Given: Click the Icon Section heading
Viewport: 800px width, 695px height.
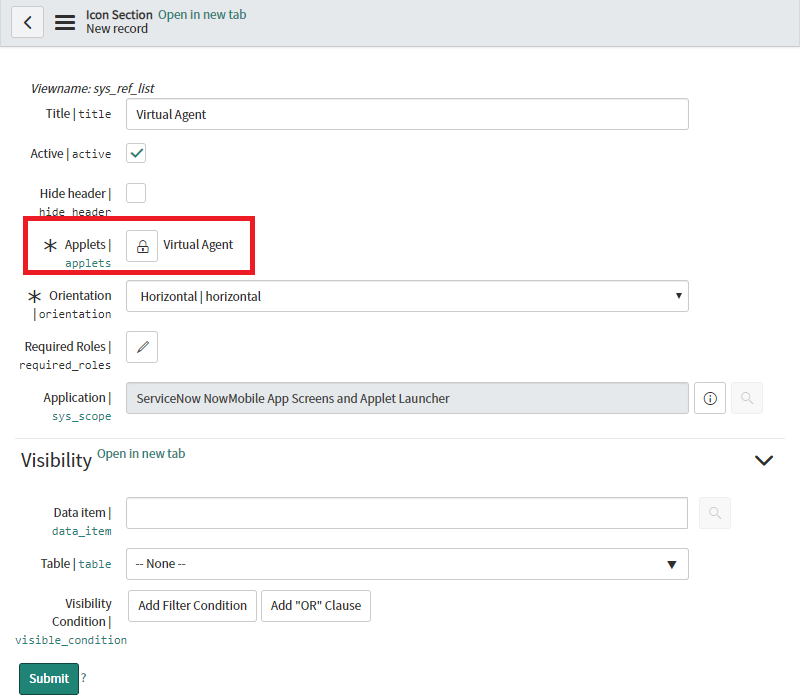Looking at the screenshot, I should click(x=119, y=15).
